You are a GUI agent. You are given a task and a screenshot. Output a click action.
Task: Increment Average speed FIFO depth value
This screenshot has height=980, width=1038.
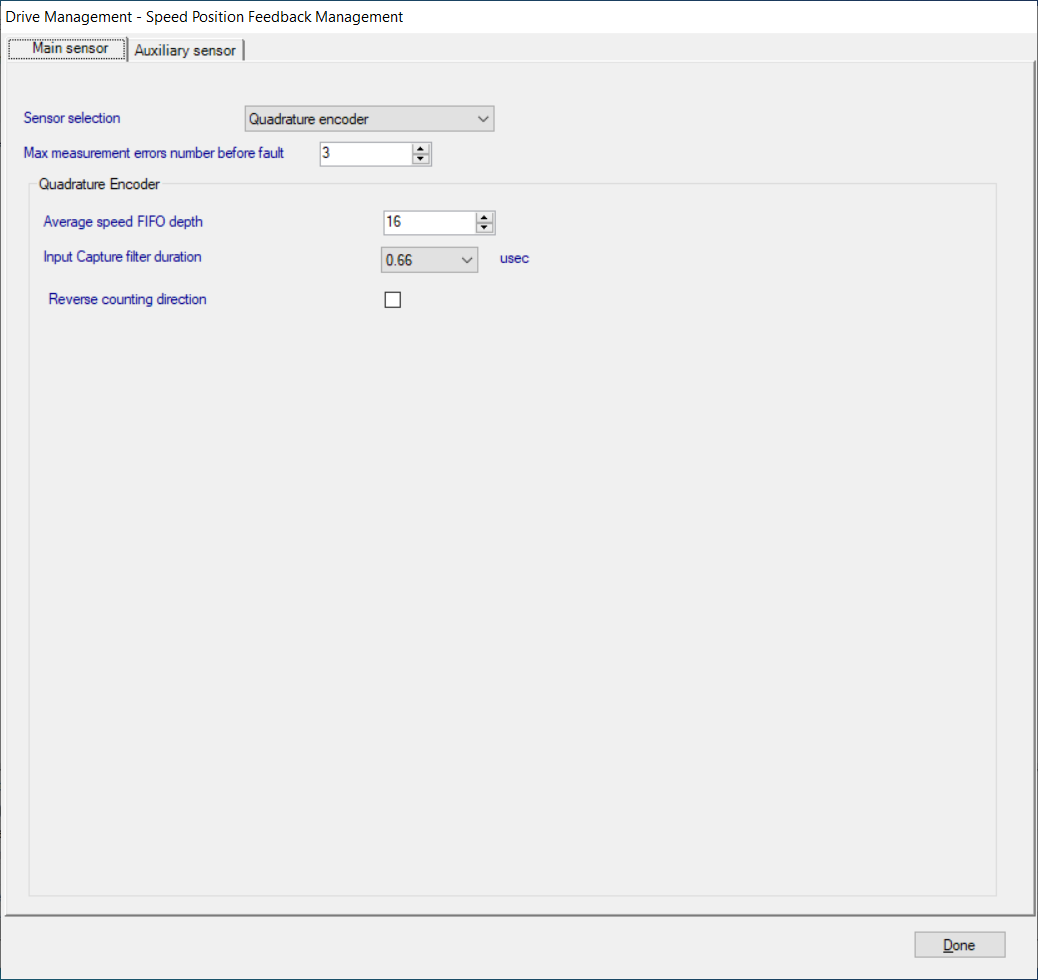click(x=485, y=218)
